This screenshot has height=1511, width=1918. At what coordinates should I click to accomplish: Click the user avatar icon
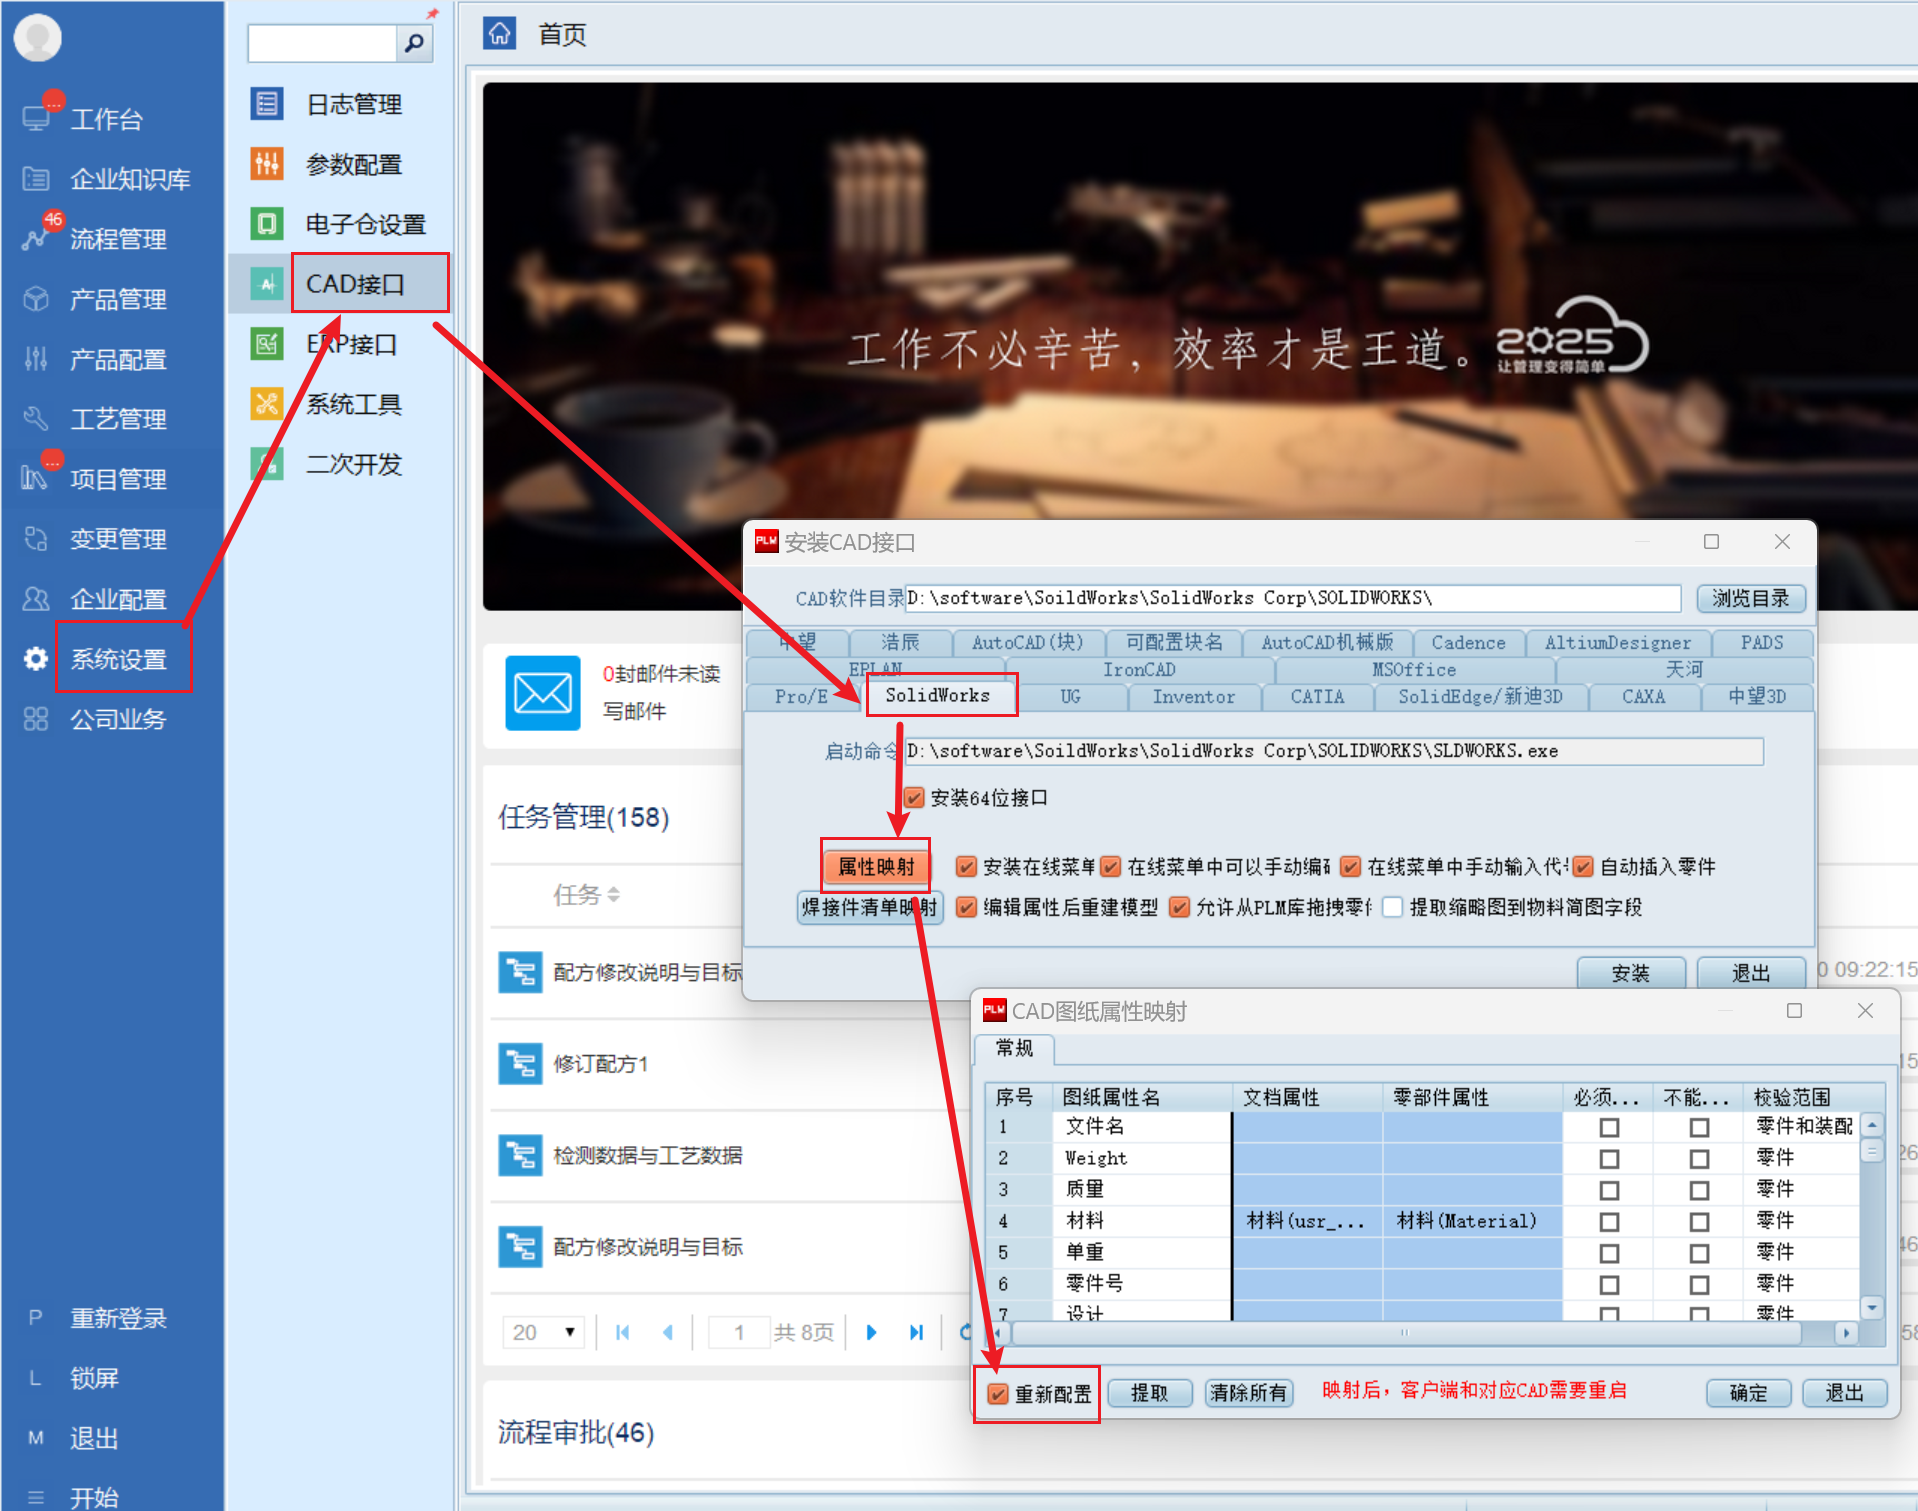coord(38,38)
